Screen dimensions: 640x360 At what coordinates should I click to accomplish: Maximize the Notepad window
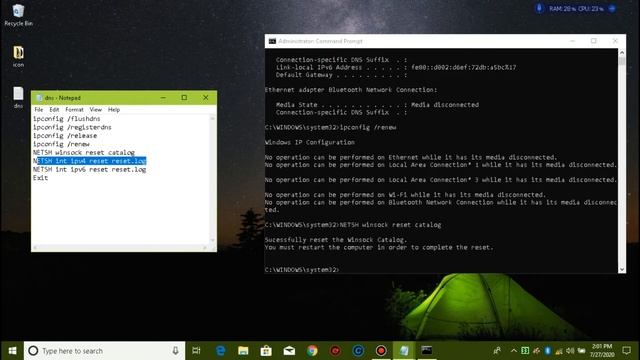click(184, 98)
